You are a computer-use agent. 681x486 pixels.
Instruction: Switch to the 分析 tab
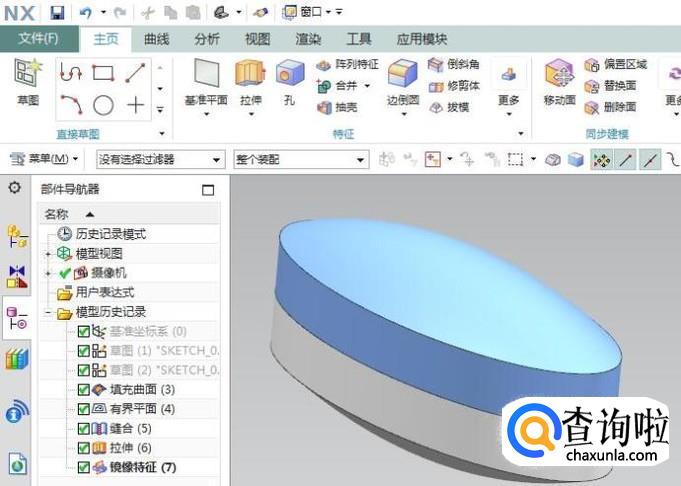point(207,39)
